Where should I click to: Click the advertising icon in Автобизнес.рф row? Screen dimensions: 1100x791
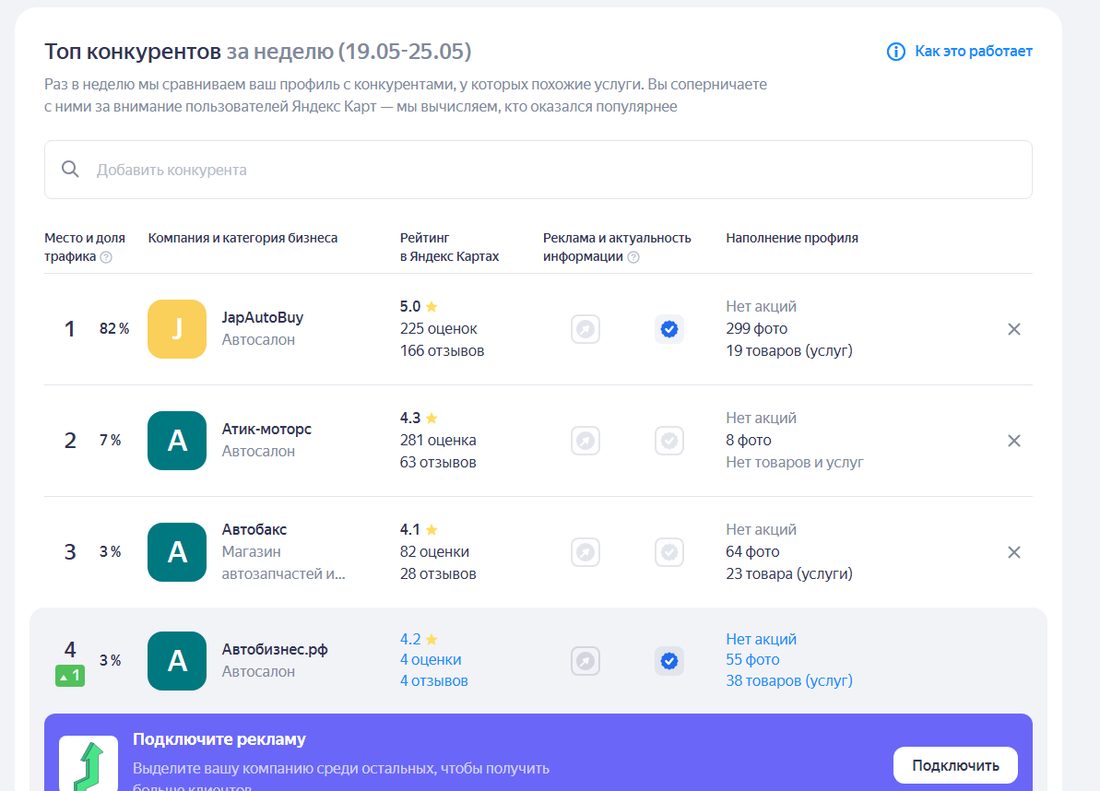(x=585, y=661)
